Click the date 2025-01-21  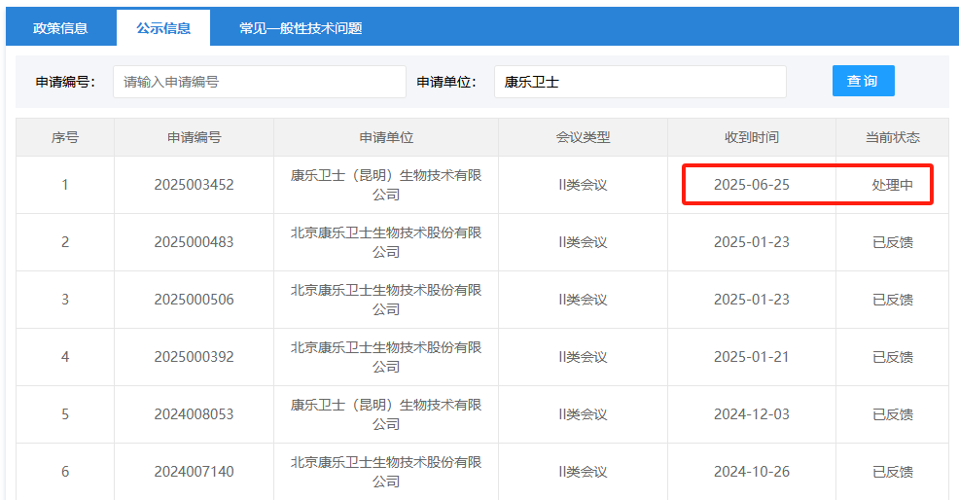click(x=752, y=357)
